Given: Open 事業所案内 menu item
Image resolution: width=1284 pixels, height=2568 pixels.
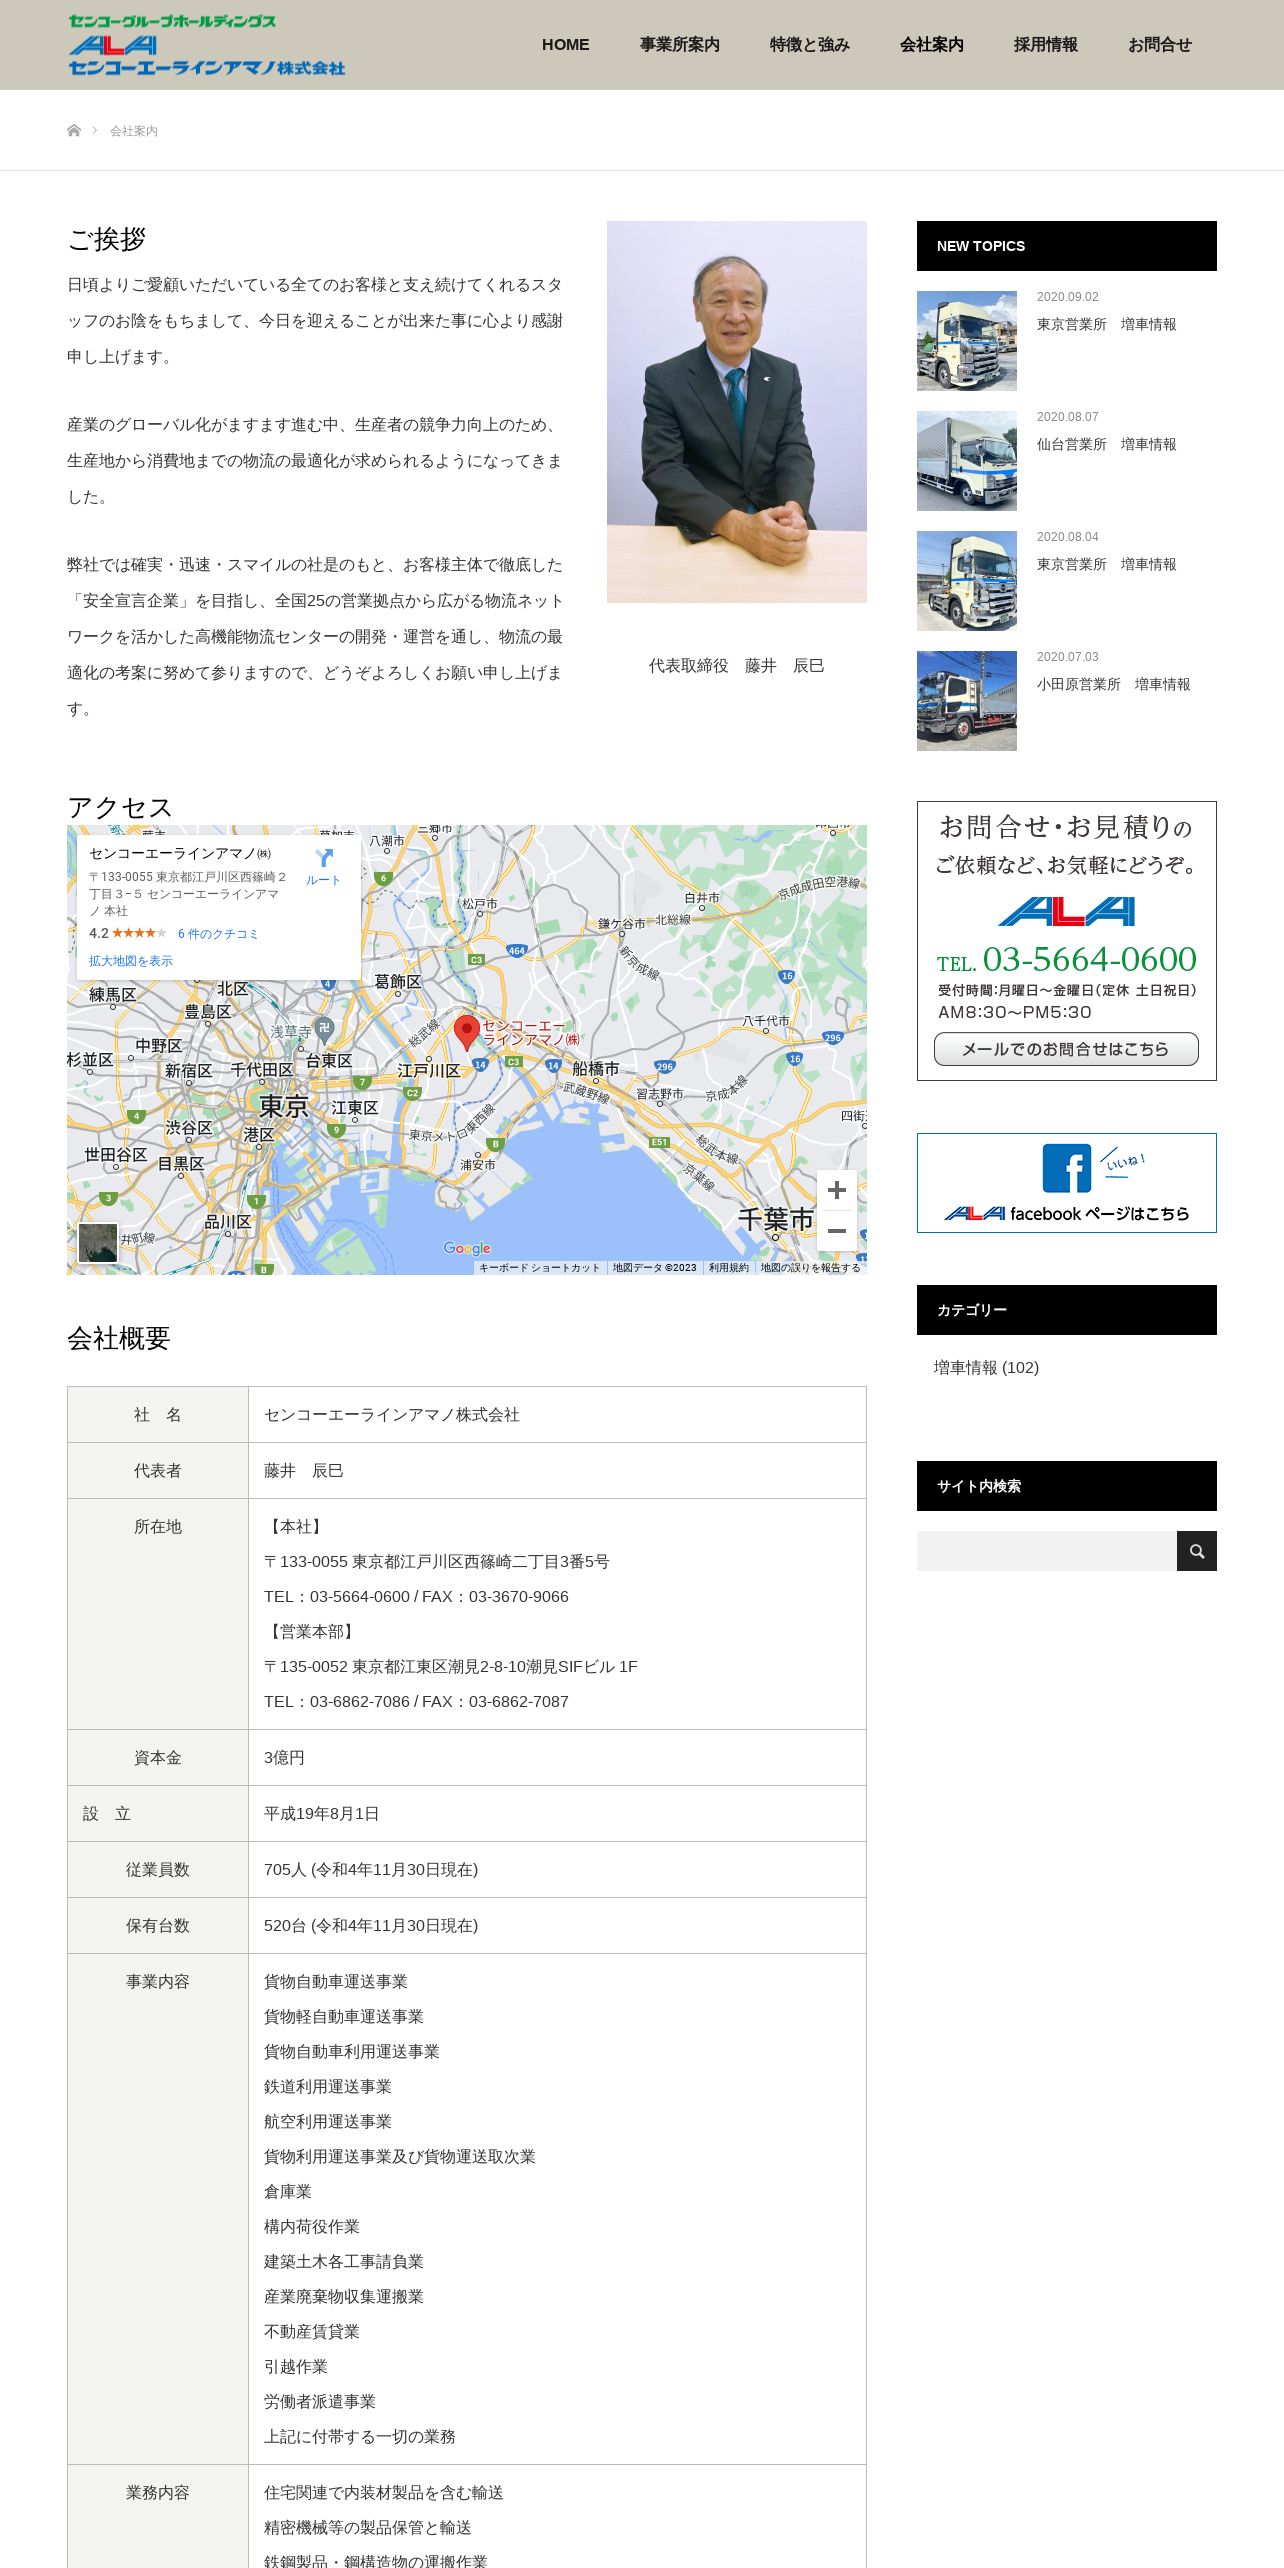Looking at the screenshot, I should click(680, 45).
